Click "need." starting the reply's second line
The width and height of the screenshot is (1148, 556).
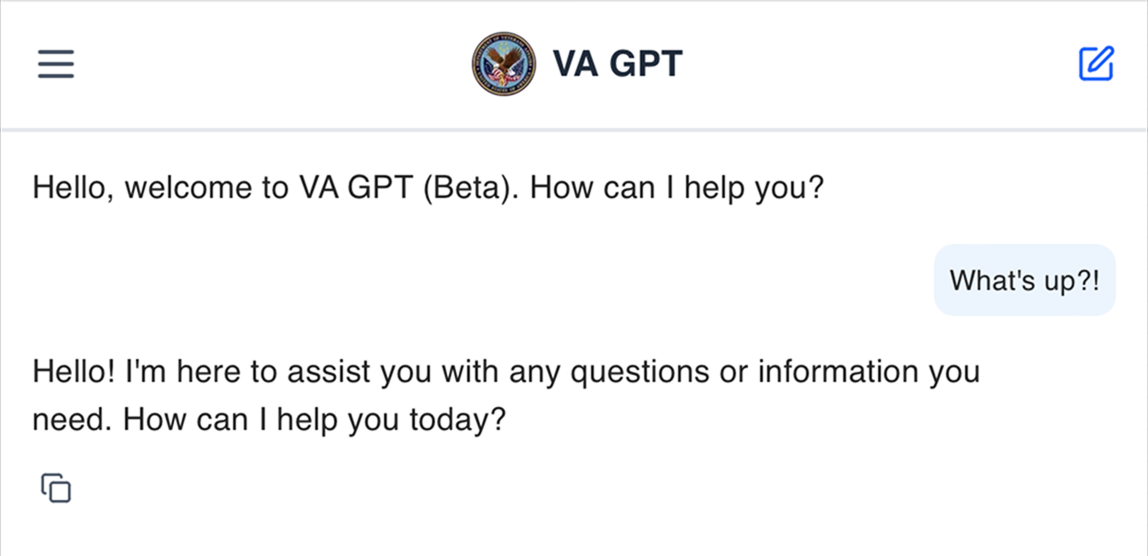click(x=72, y=419)
